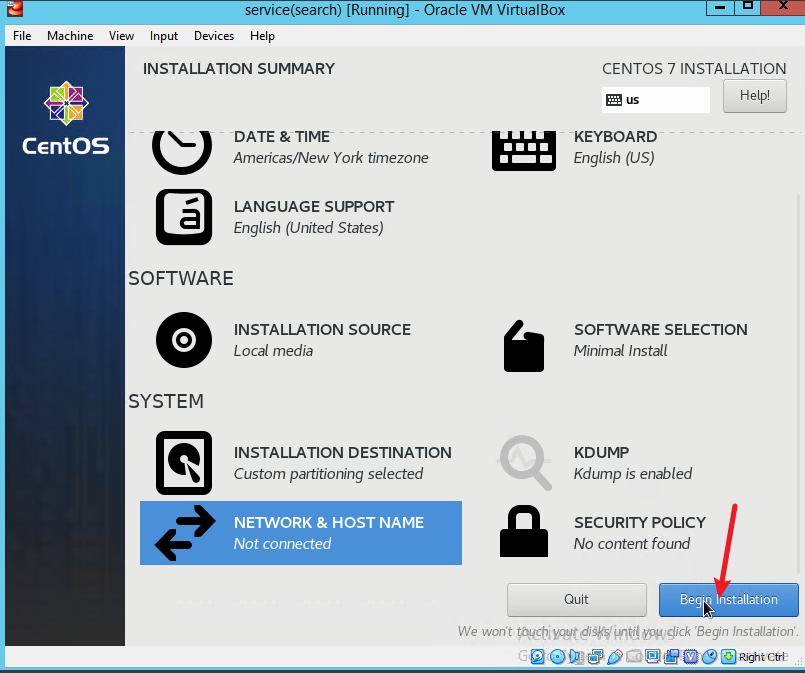The height and width of the screenshot is (673, 805).
Task: Click VirtualBox audio status icon
Action: point(576,656)
